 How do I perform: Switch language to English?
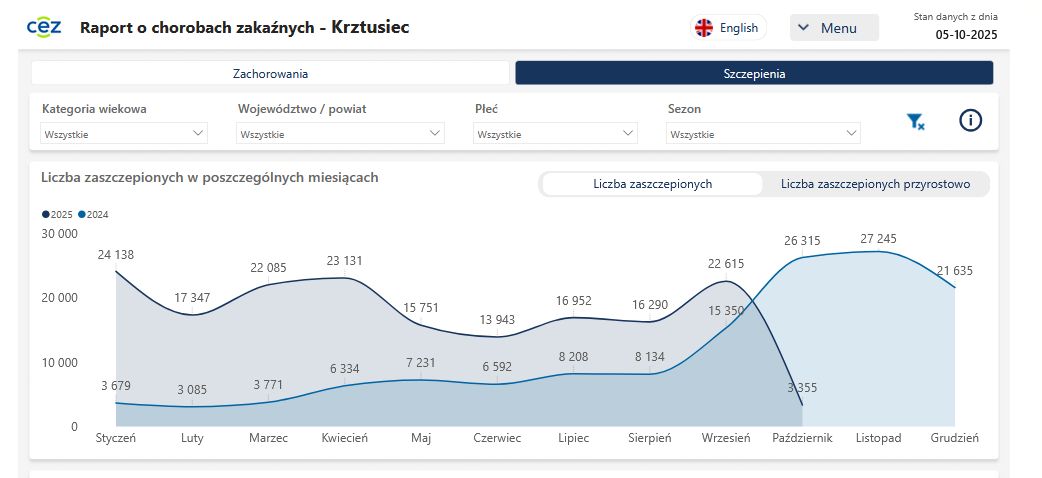[x=728, y=28]
